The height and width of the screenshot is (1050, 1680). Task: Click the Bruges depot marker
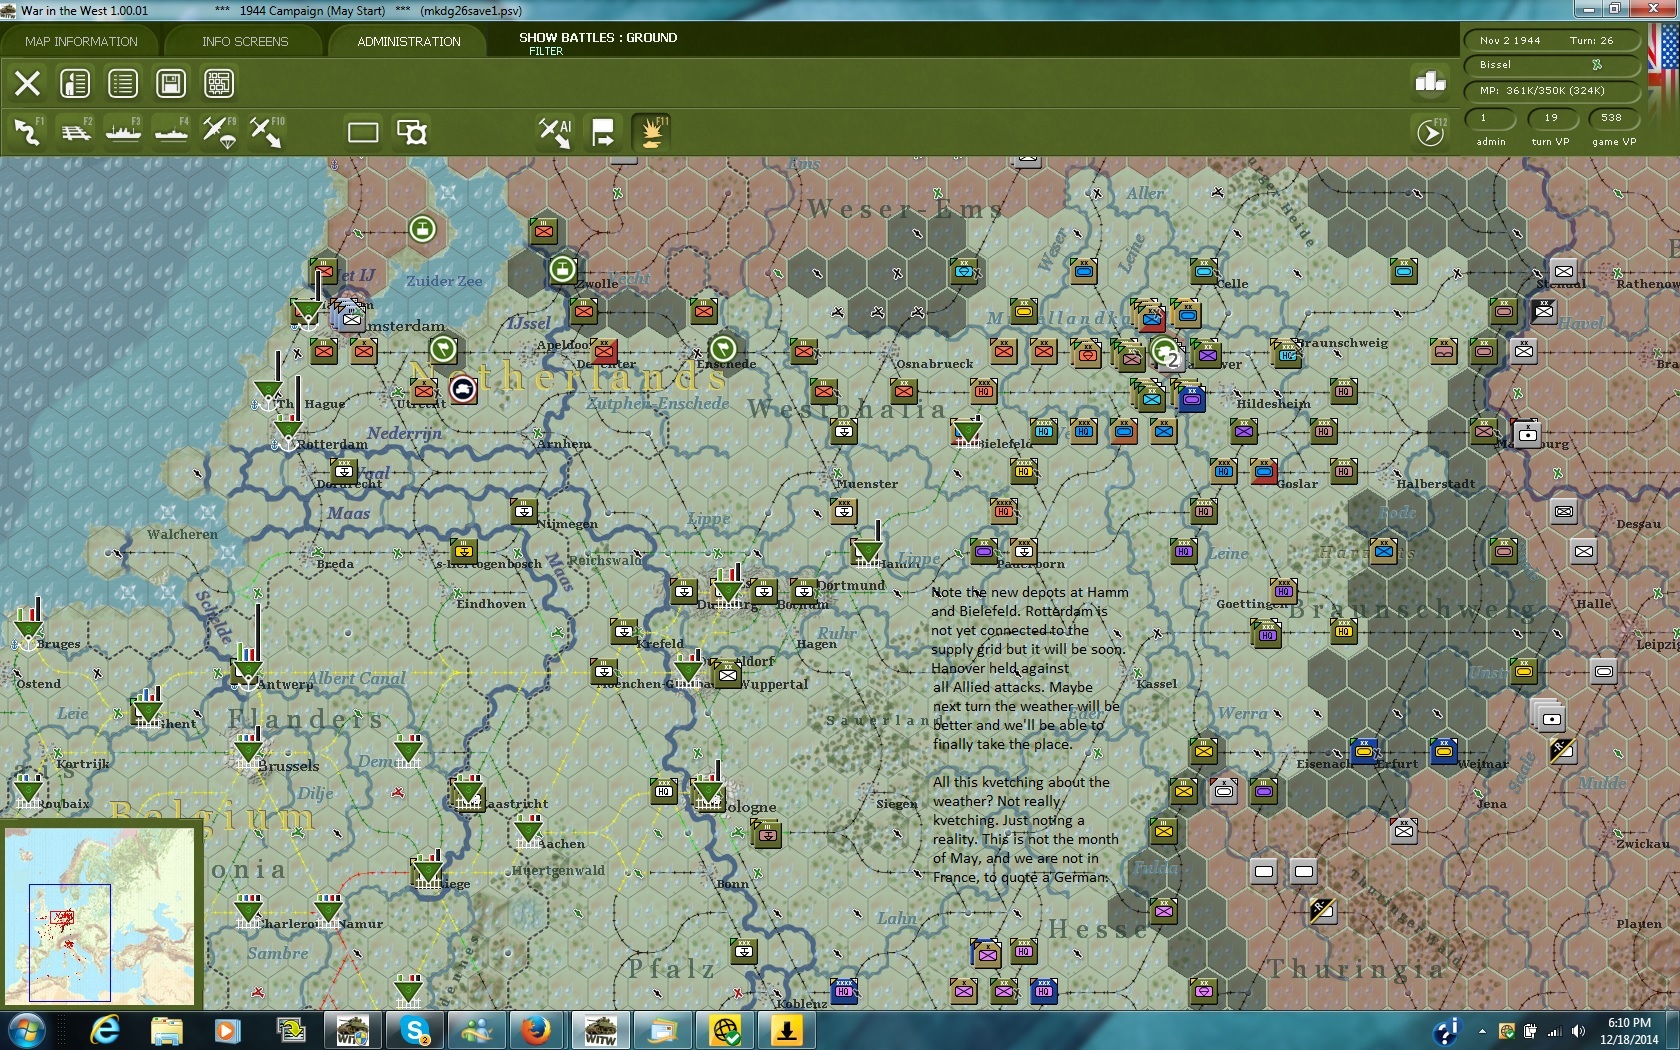point(28,629)
